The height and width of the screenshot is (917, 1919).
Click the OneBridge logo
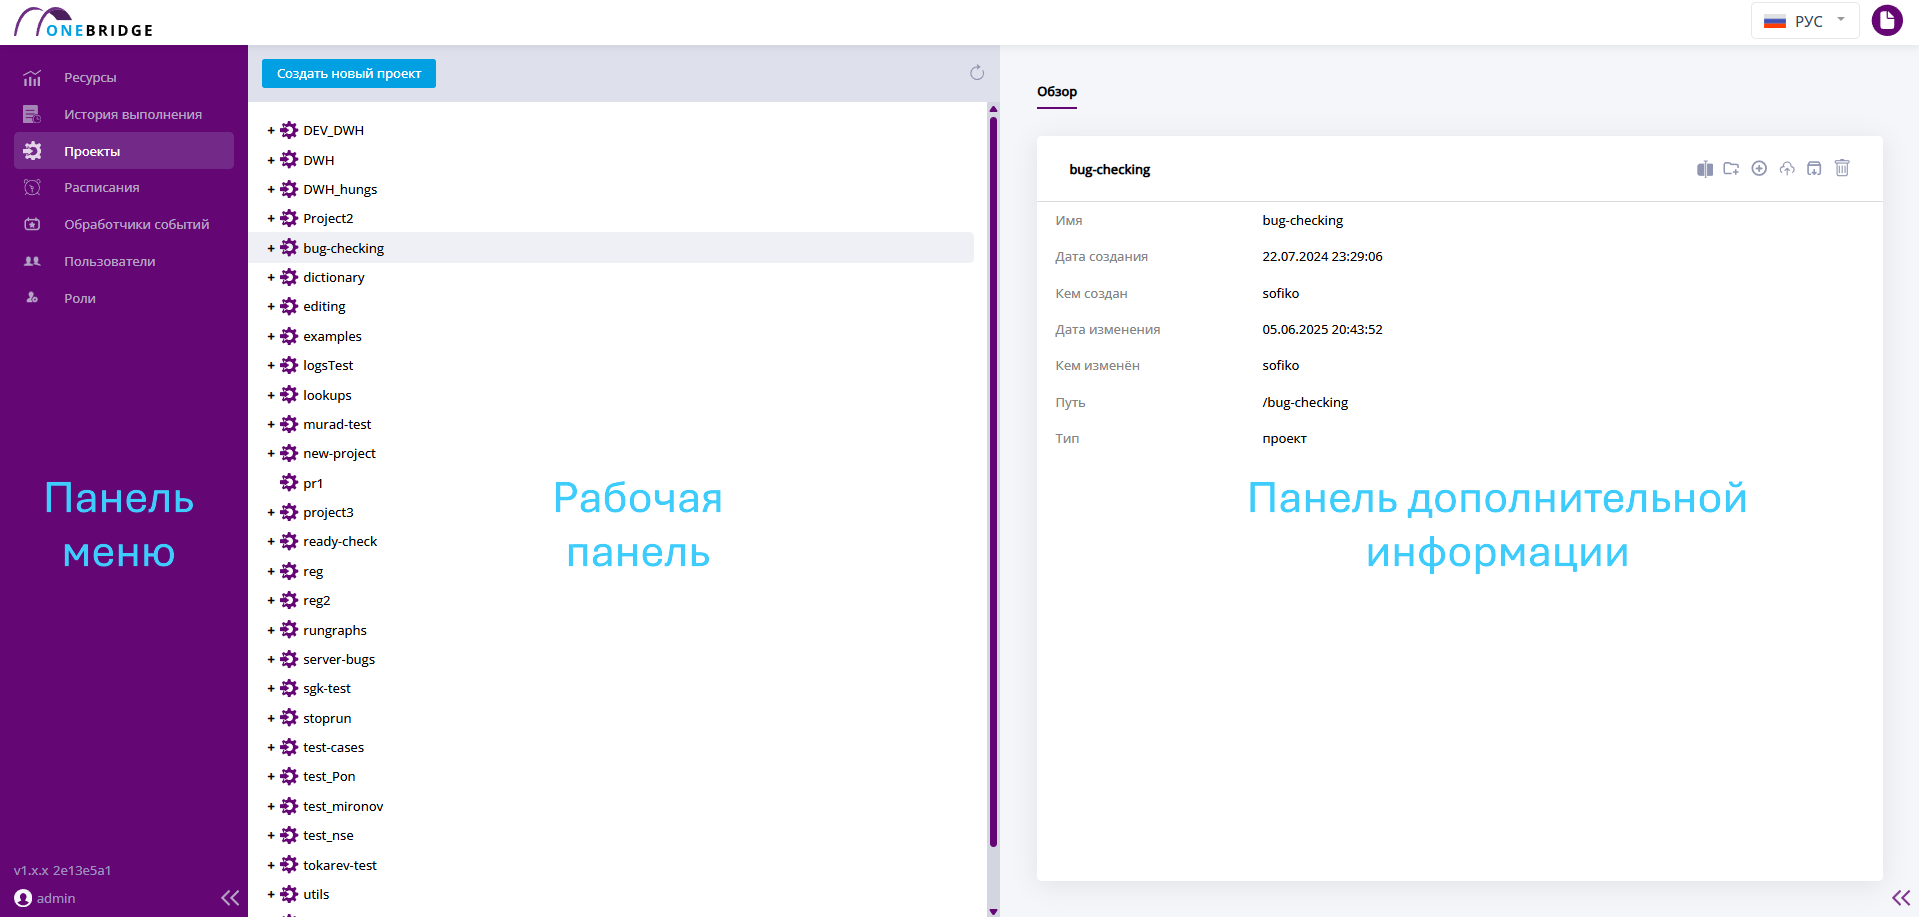pos(84,22)
